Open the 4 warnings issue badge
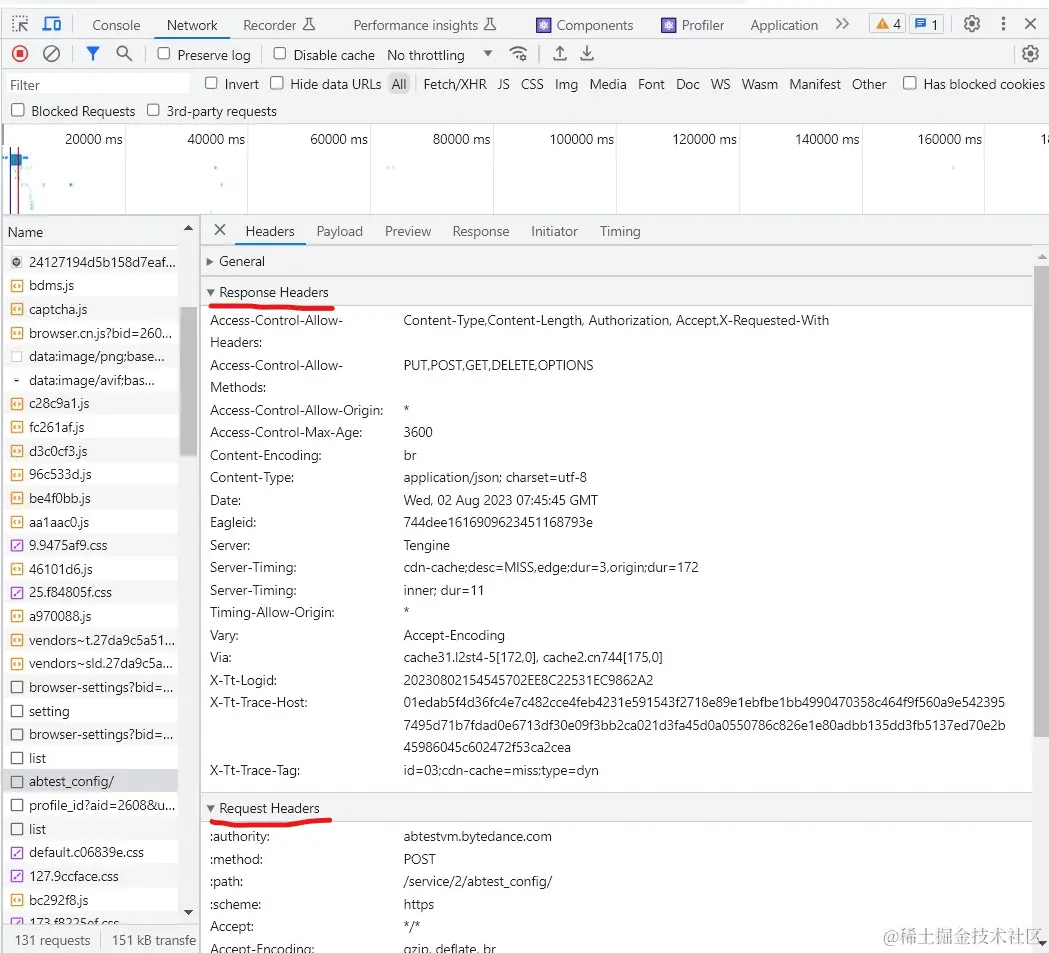Image resolution: width=1049 pixels, height=953 pixels. coord(888,25)
